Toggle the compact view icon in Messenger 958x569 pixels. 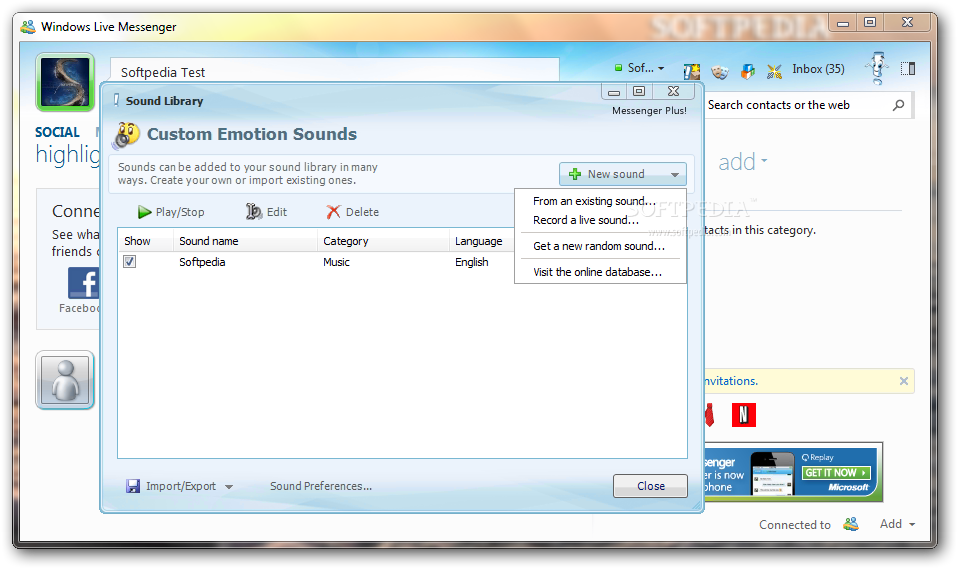coord(908,68)
